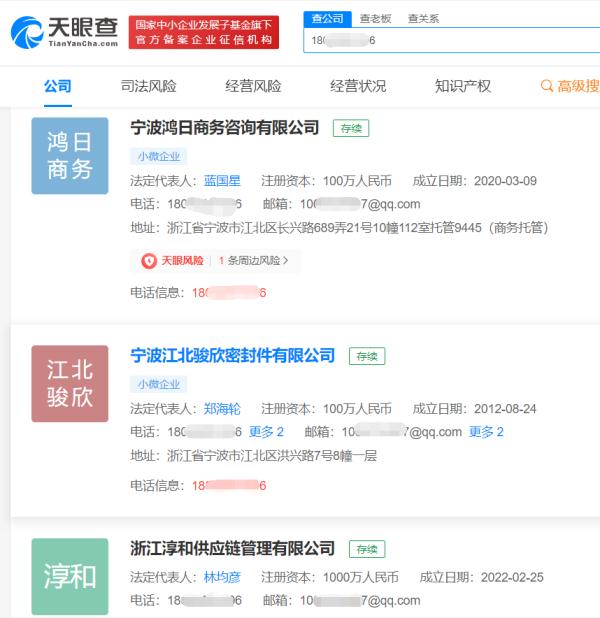Select the 查关系 search tab

pyautogui.click(x=423, y=19)
